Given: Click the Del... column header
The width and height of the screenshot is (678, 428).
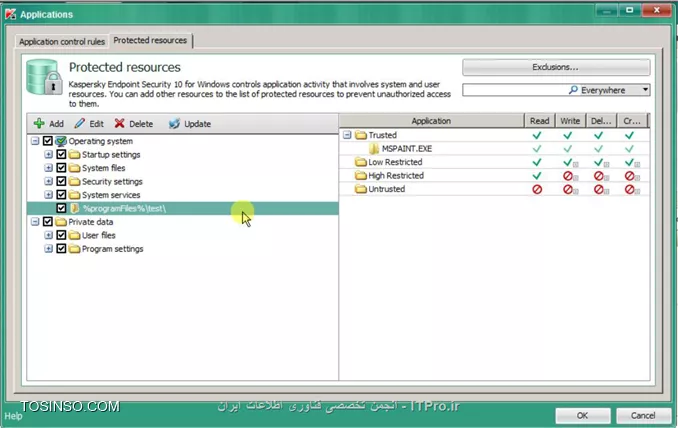Looking at the screenshot, I should (x=601, y=121).
